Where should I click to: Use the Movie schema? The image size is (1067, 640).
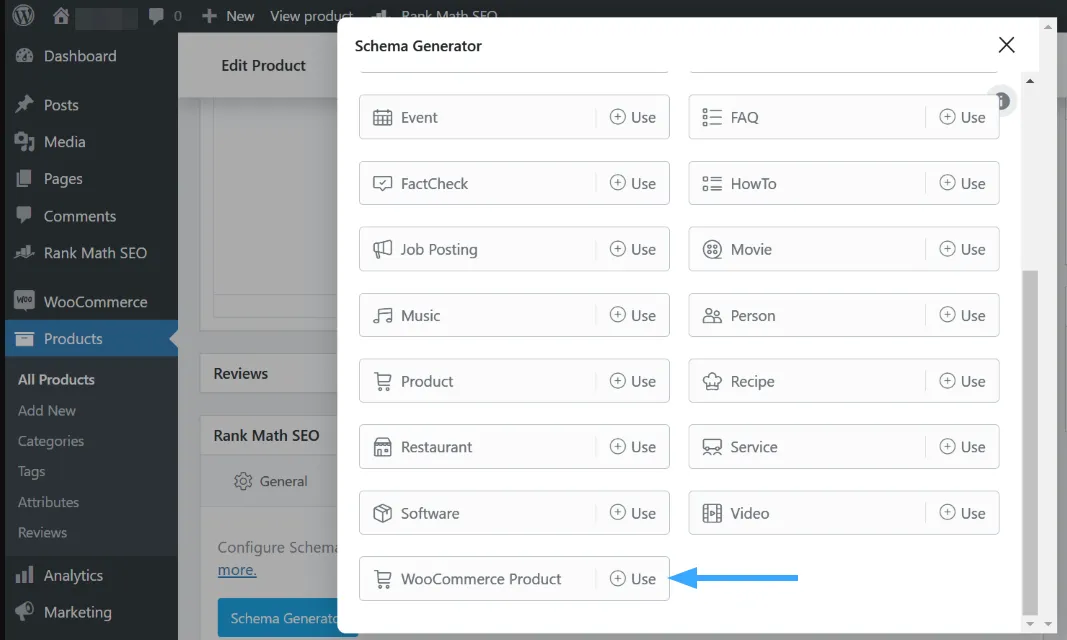(x=962, y=249)
